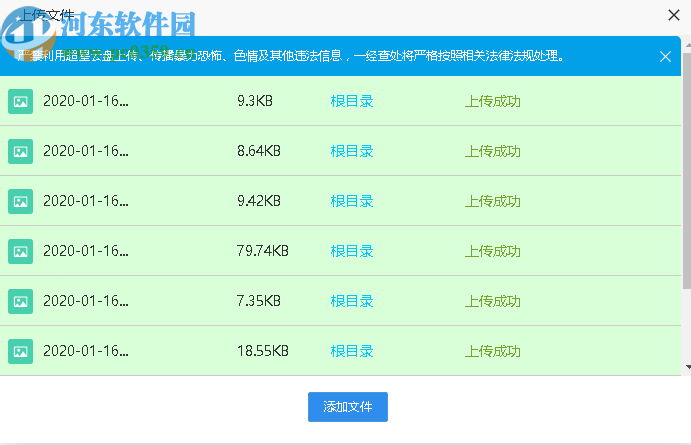
Task: Select file name in the 8.64KB row
Action: pos(86,151)
